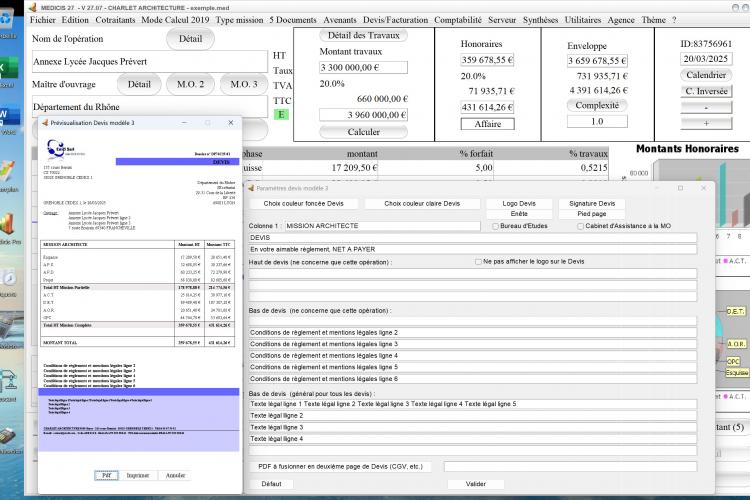Check Ne pas afficher le logo sur le Devis

(478, 262)
